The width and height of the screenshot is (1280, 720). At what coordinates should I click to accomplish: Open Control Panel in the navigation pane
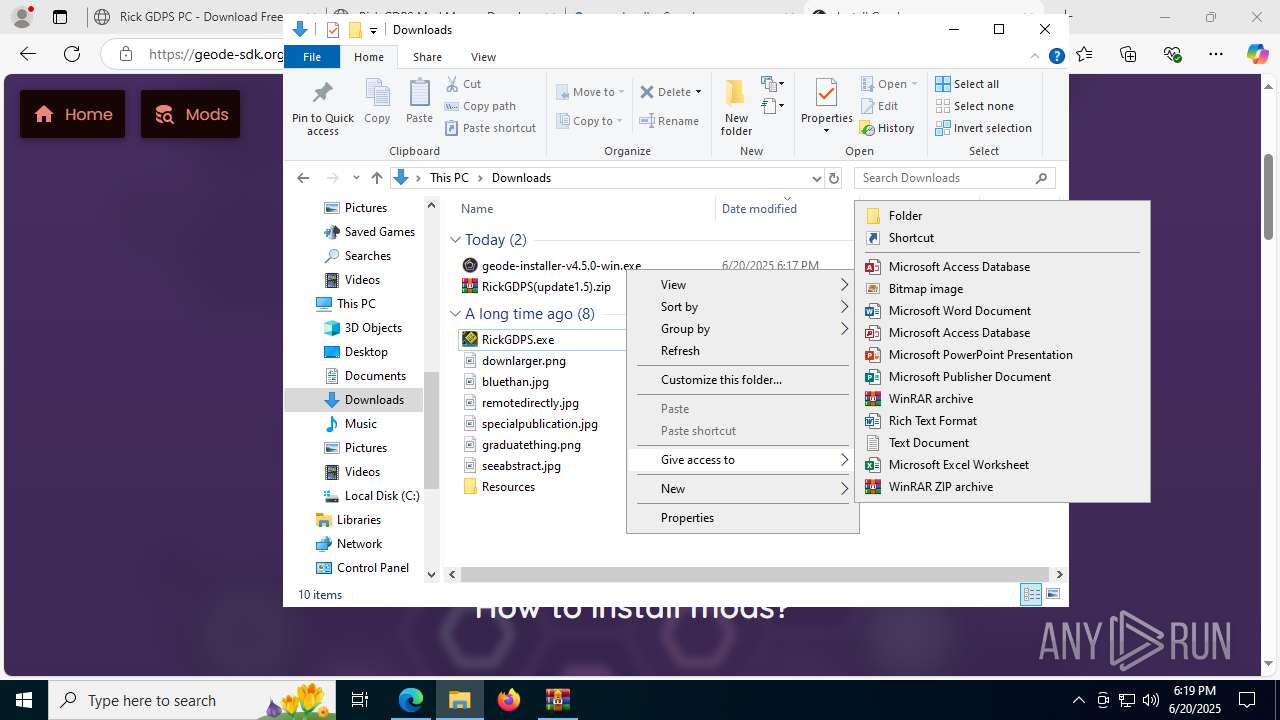[363, 568]
